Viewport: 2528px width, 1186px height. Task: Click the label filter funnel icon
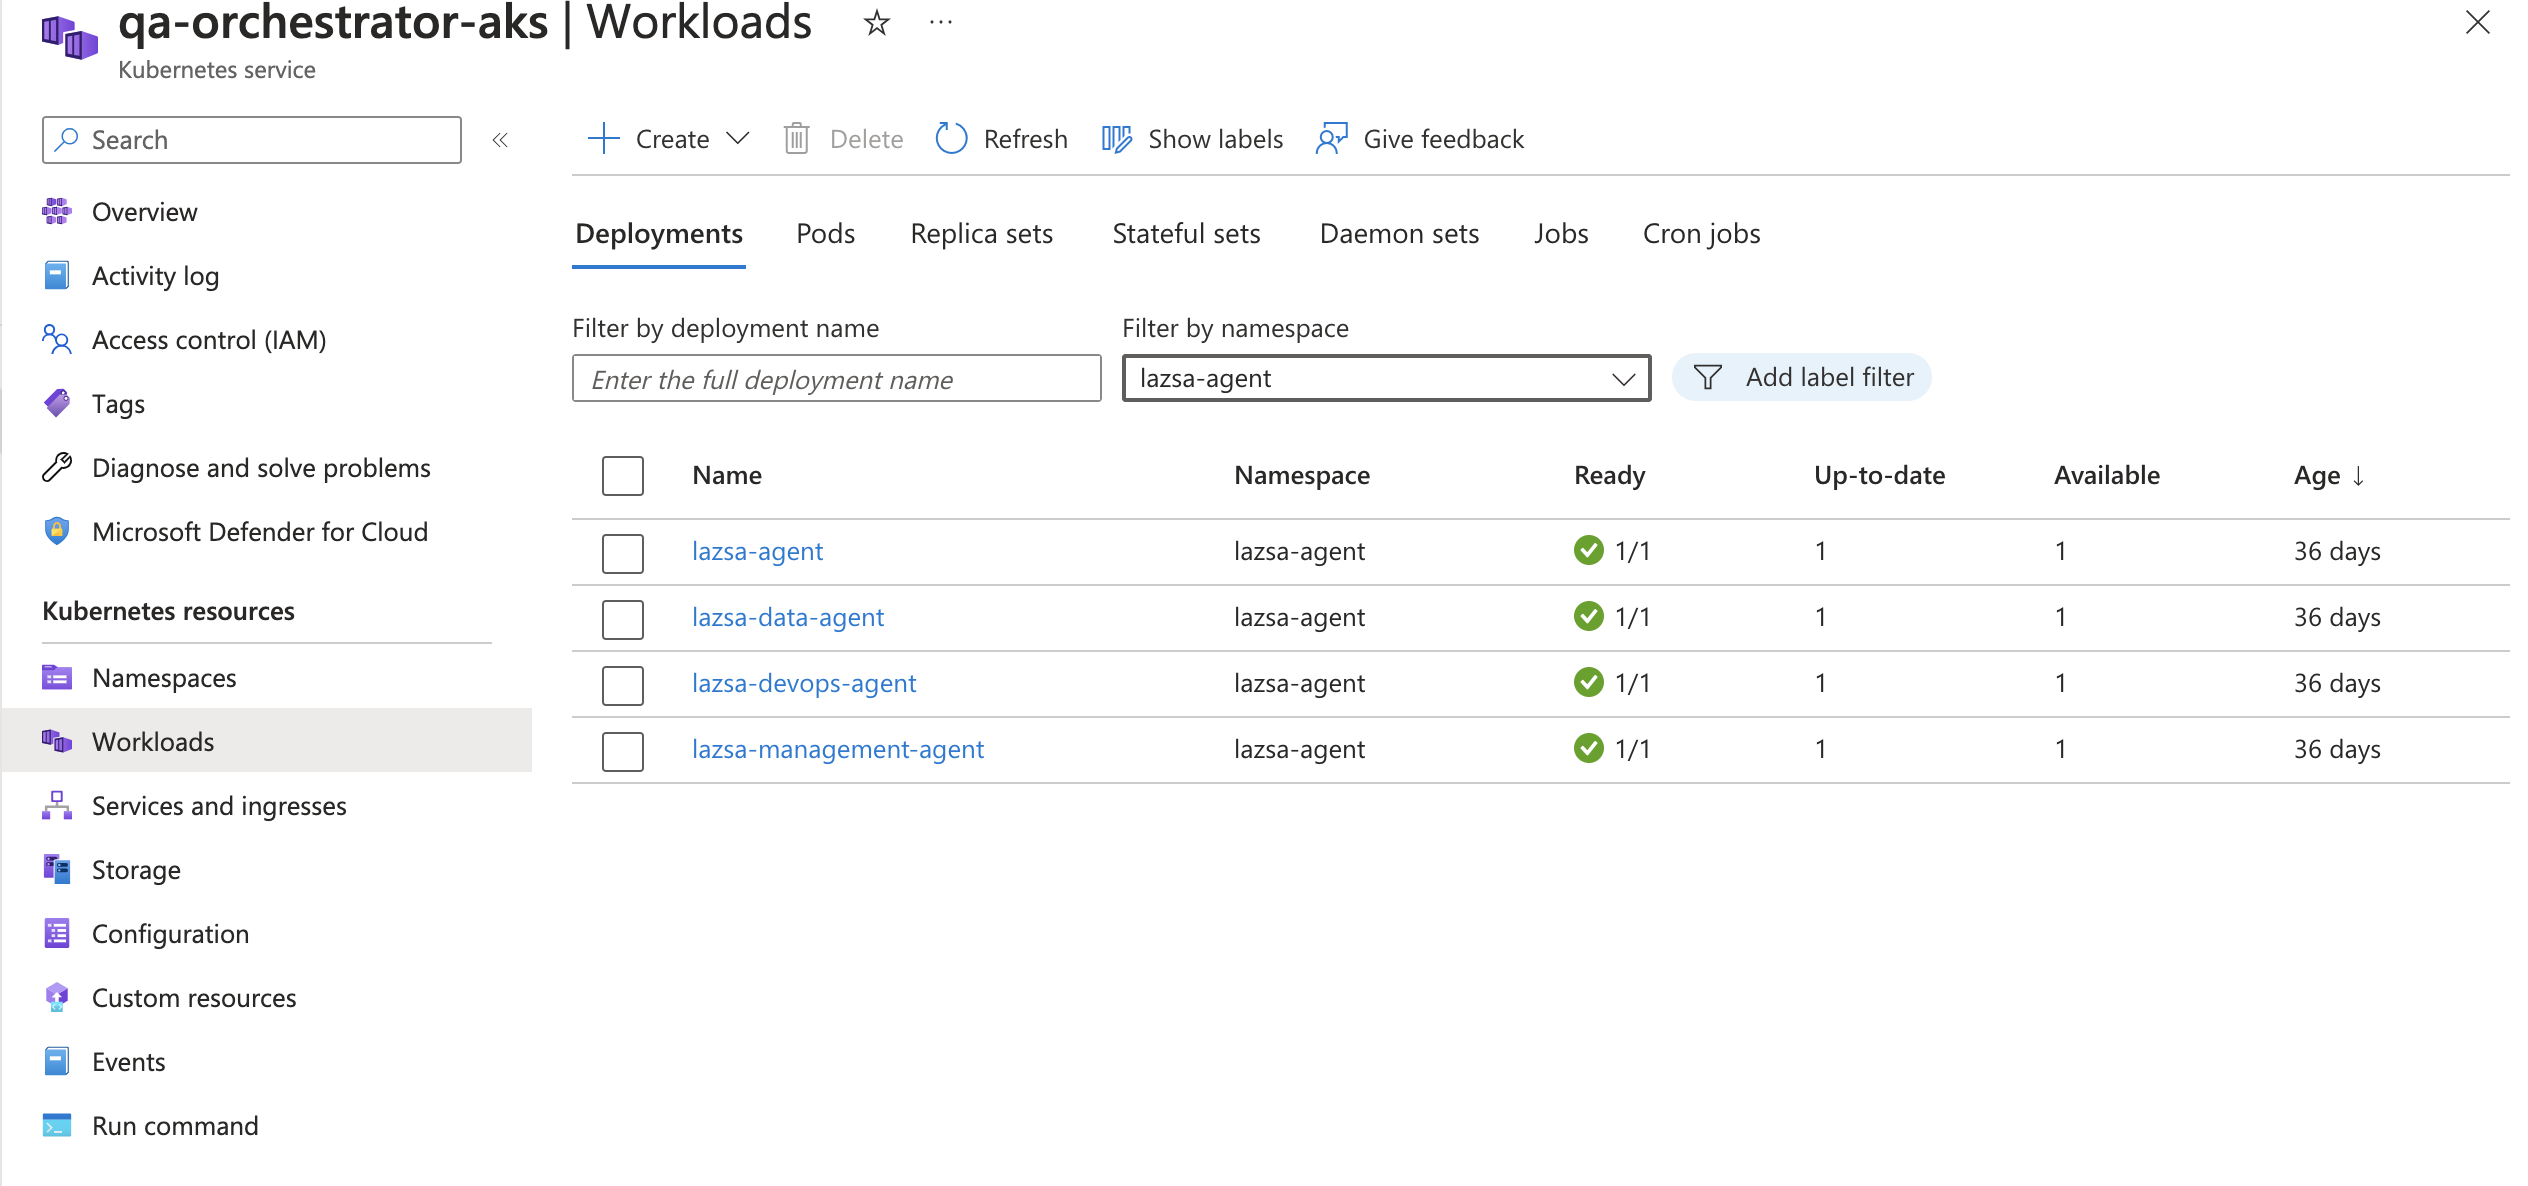click(1708, 377)
